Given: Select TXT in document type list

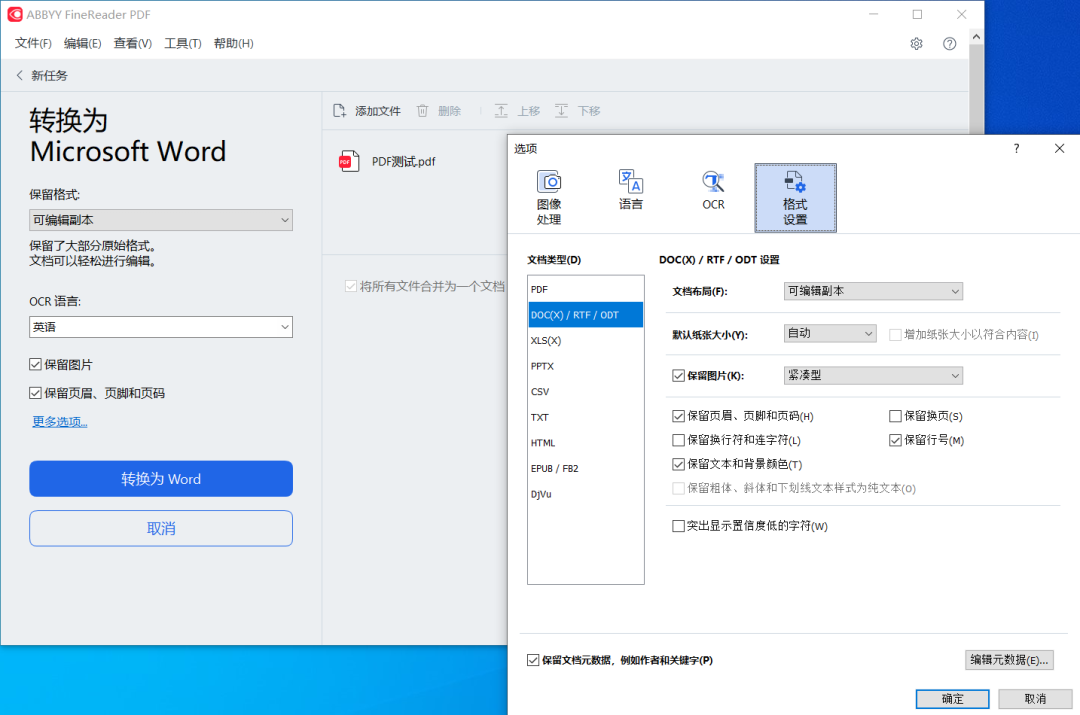Looking at the screenshot, I should 585,417.
